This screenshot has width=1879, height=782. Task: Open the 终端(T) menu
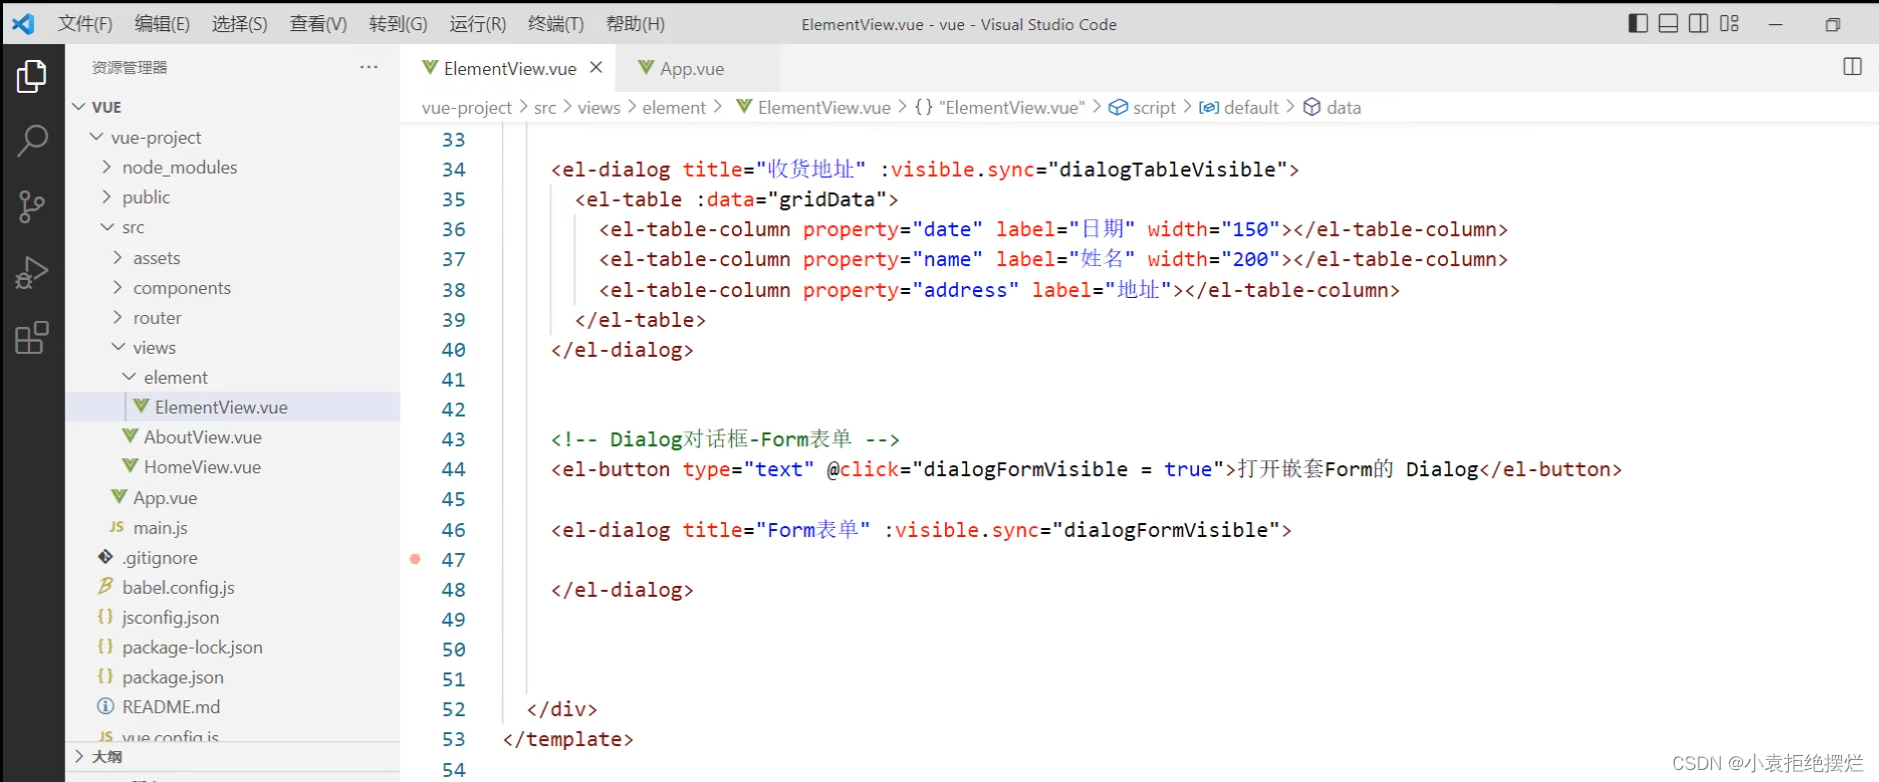556,23
